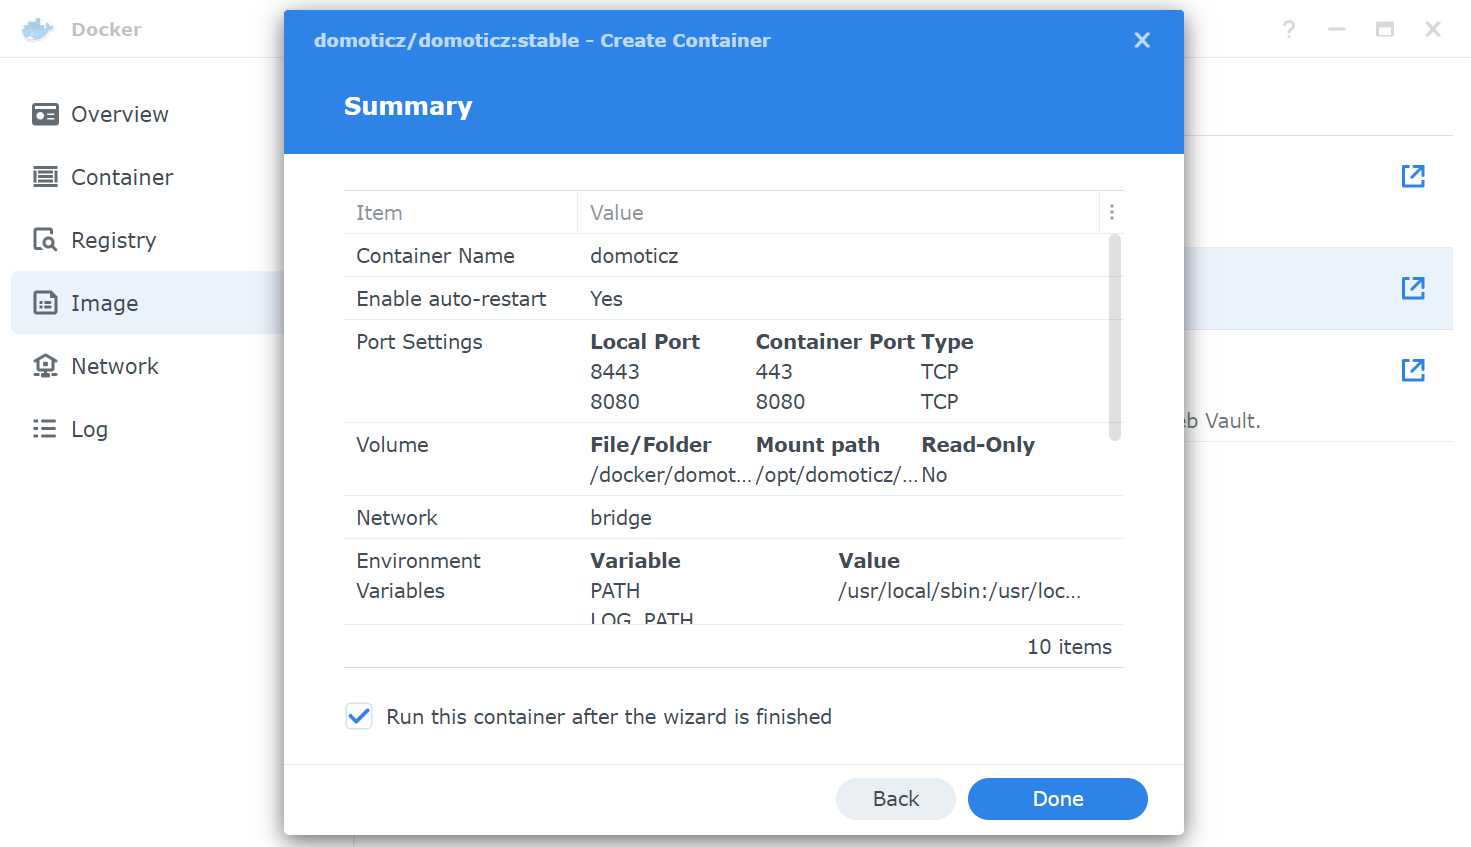
Task: Click the /usr/local/sbin PATH value
Action: tap(960, 591)
